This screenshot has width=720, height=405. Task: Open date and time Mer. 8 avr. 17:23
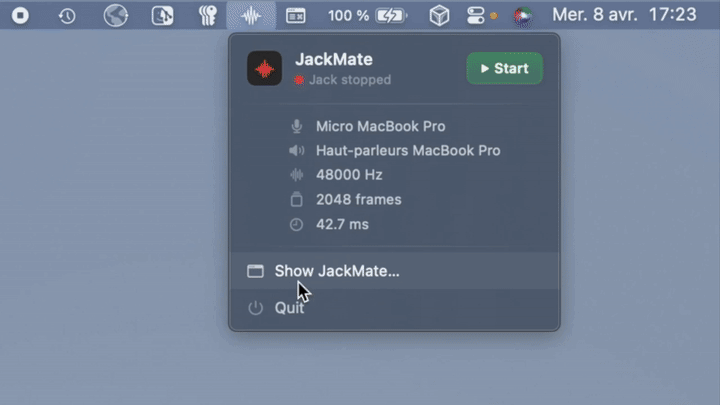624,15
